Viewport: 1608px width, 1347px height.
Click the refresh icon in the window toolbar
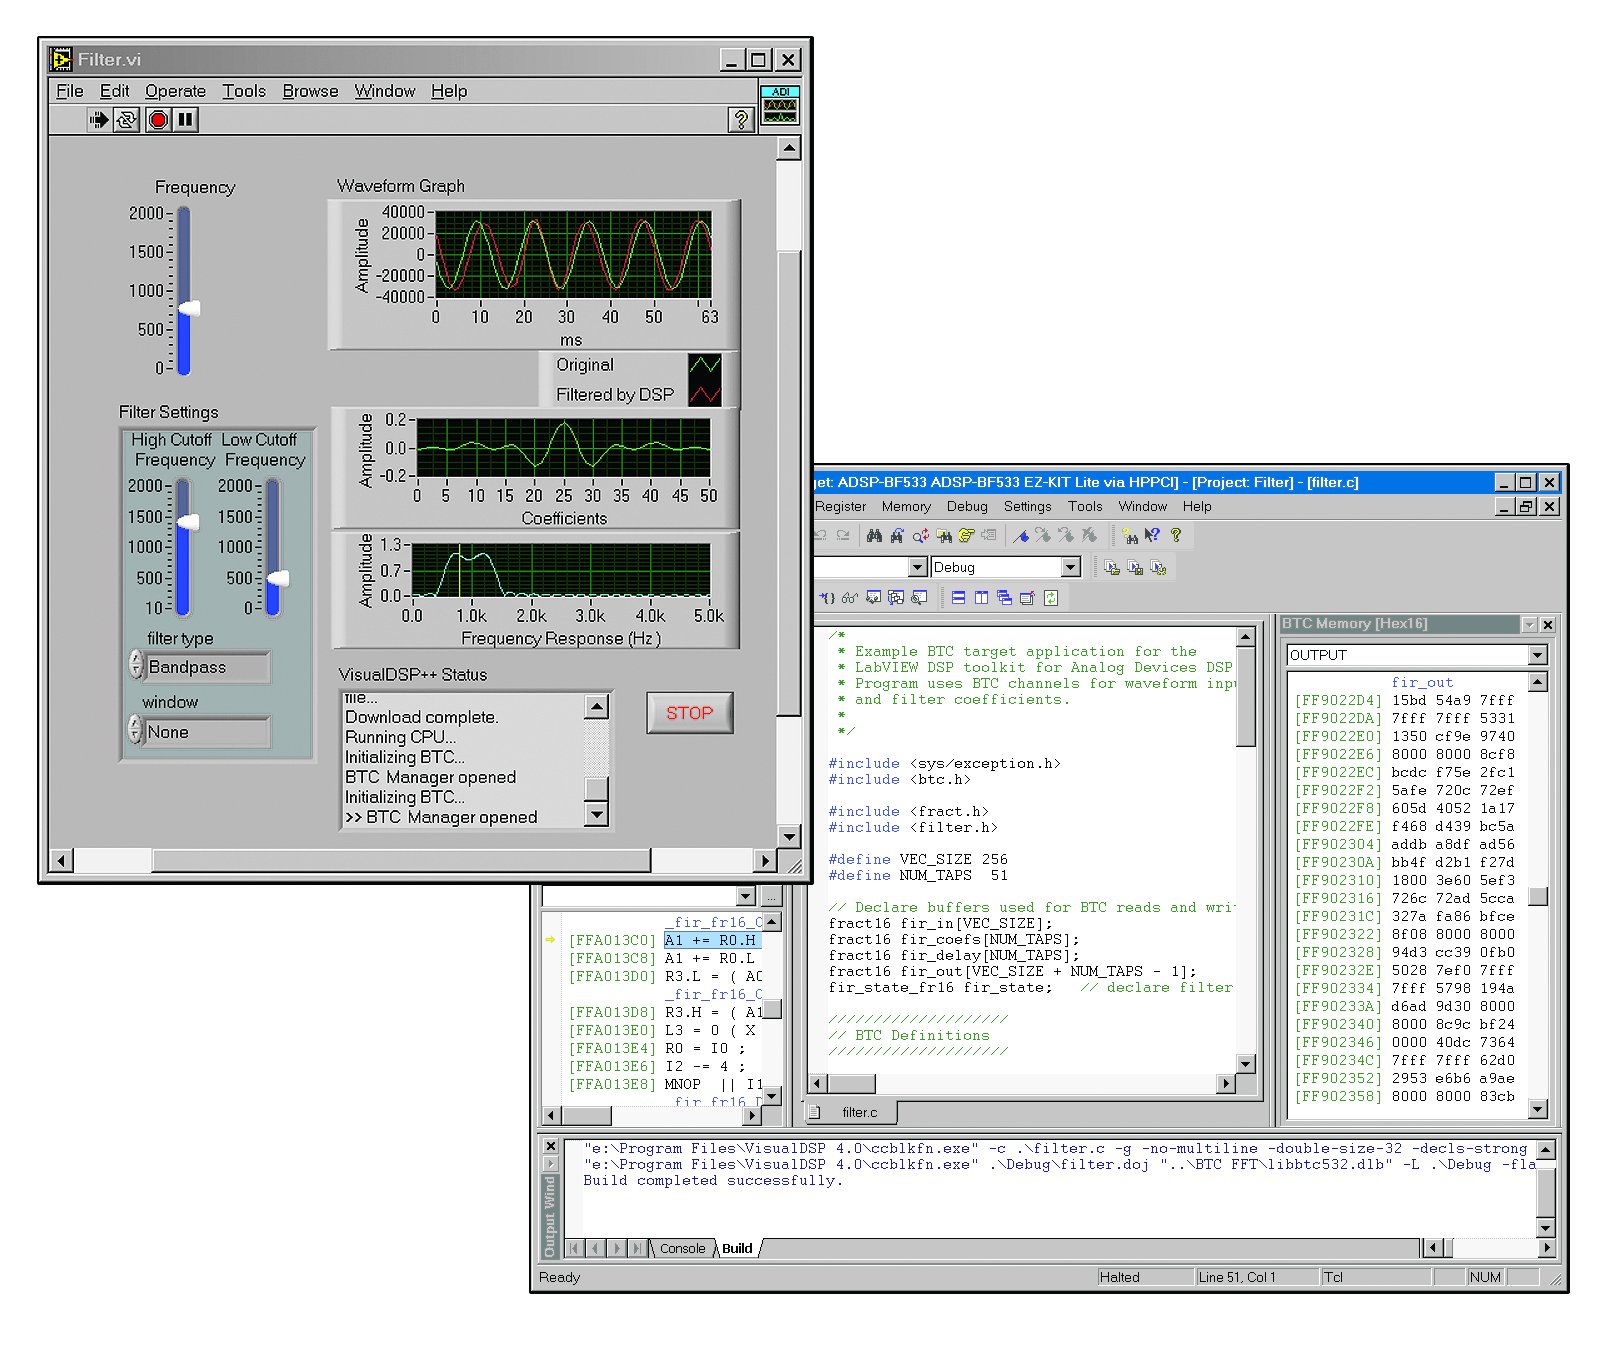[1051, 599]
